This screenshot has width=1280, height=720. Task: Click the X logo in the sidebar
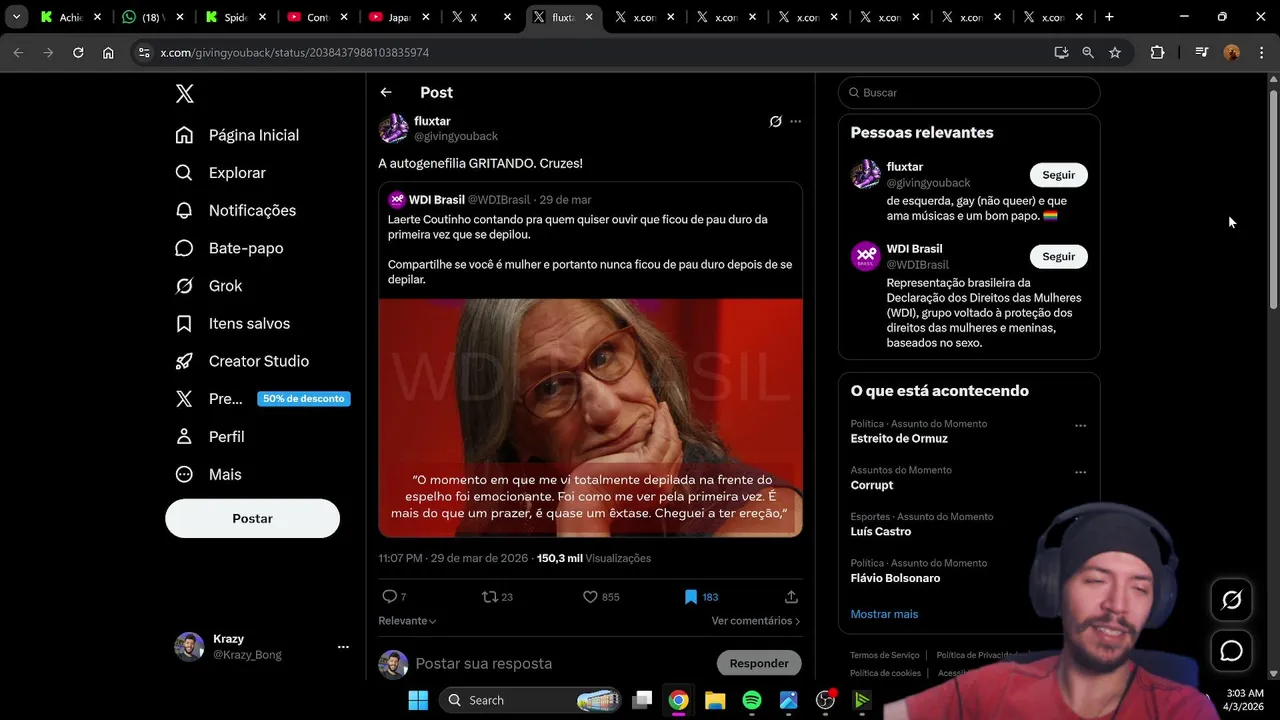pos(184,94)
